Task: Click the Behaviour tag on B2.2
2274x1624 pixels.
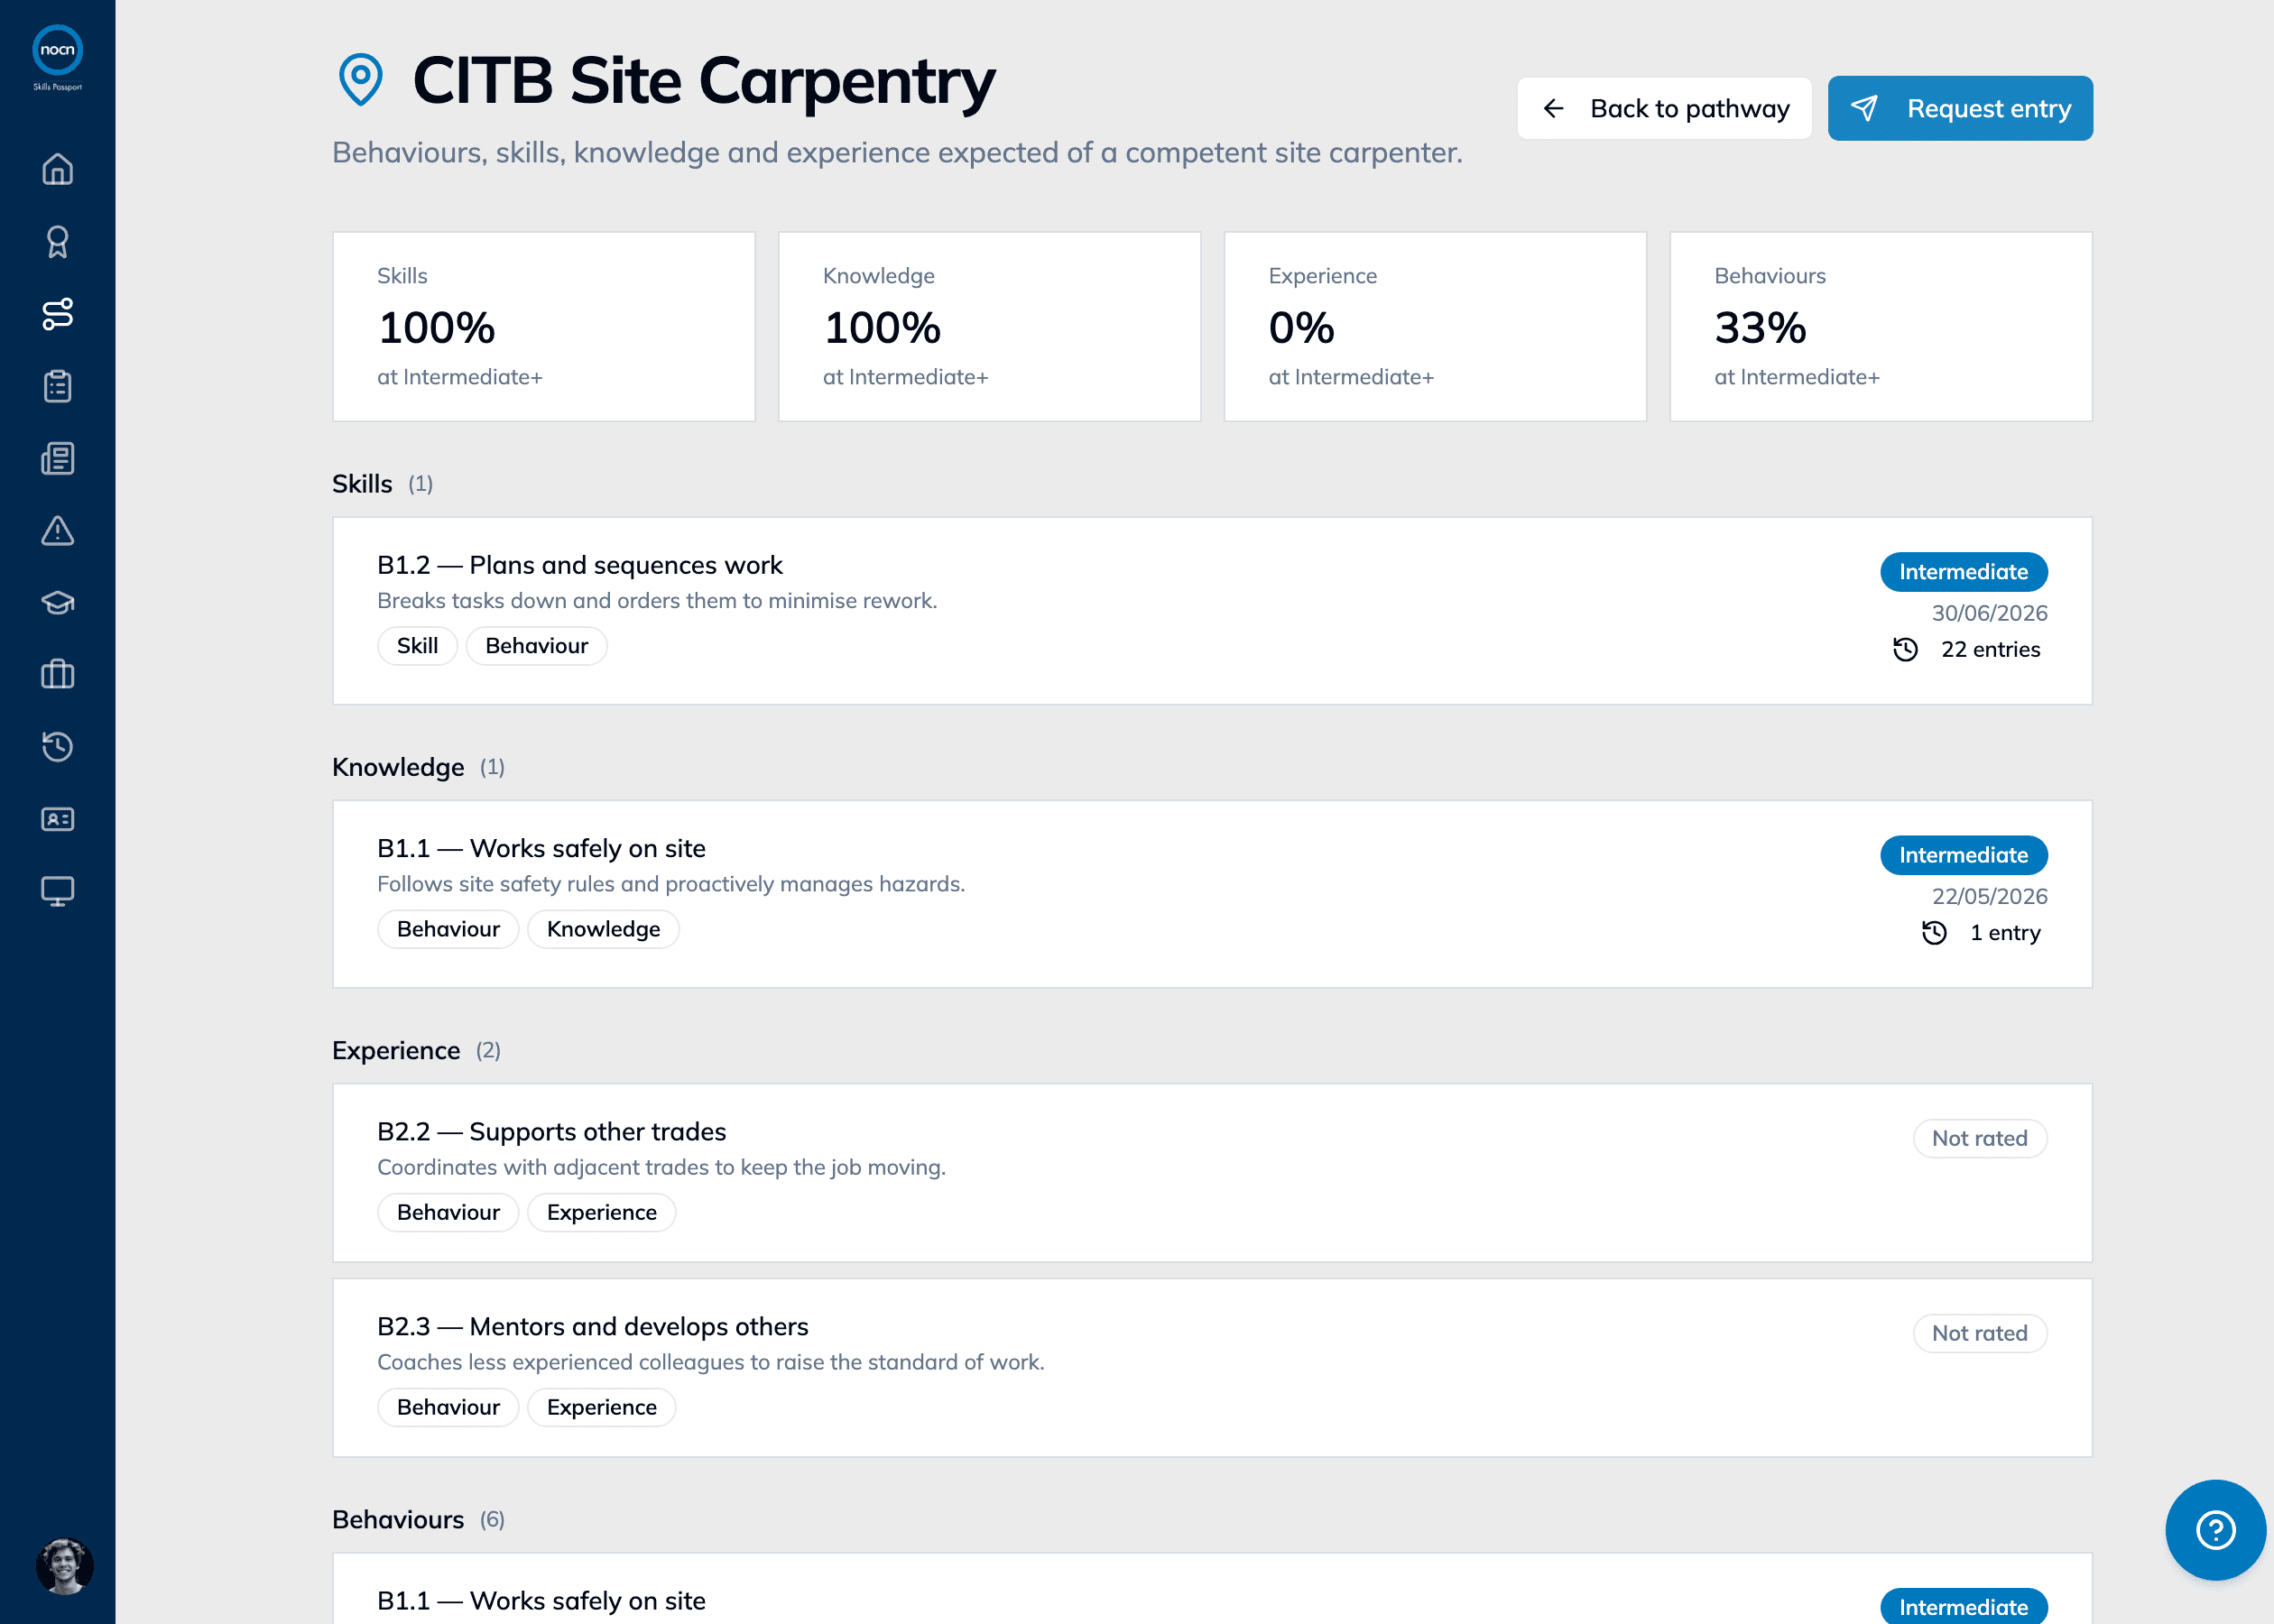Action: (448, 1212)
